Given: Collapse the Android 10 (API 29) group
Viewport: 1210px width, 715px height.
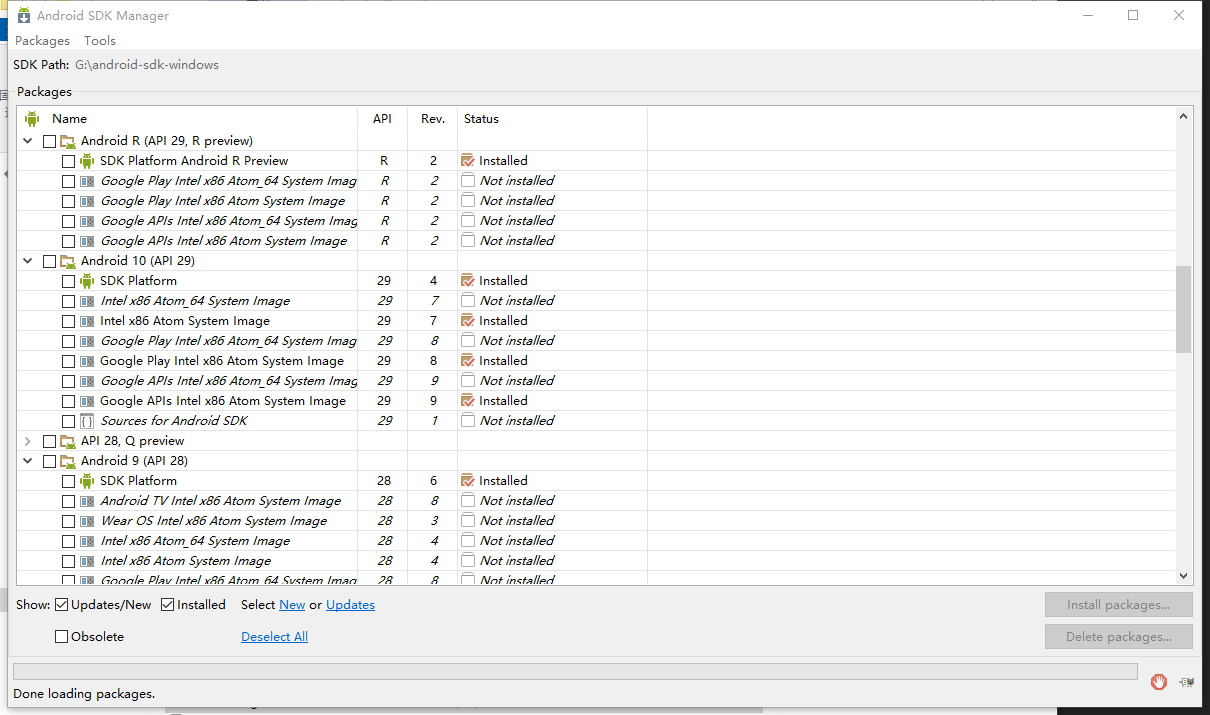Looking at the screenshot, I should click(x=28, y=261).
